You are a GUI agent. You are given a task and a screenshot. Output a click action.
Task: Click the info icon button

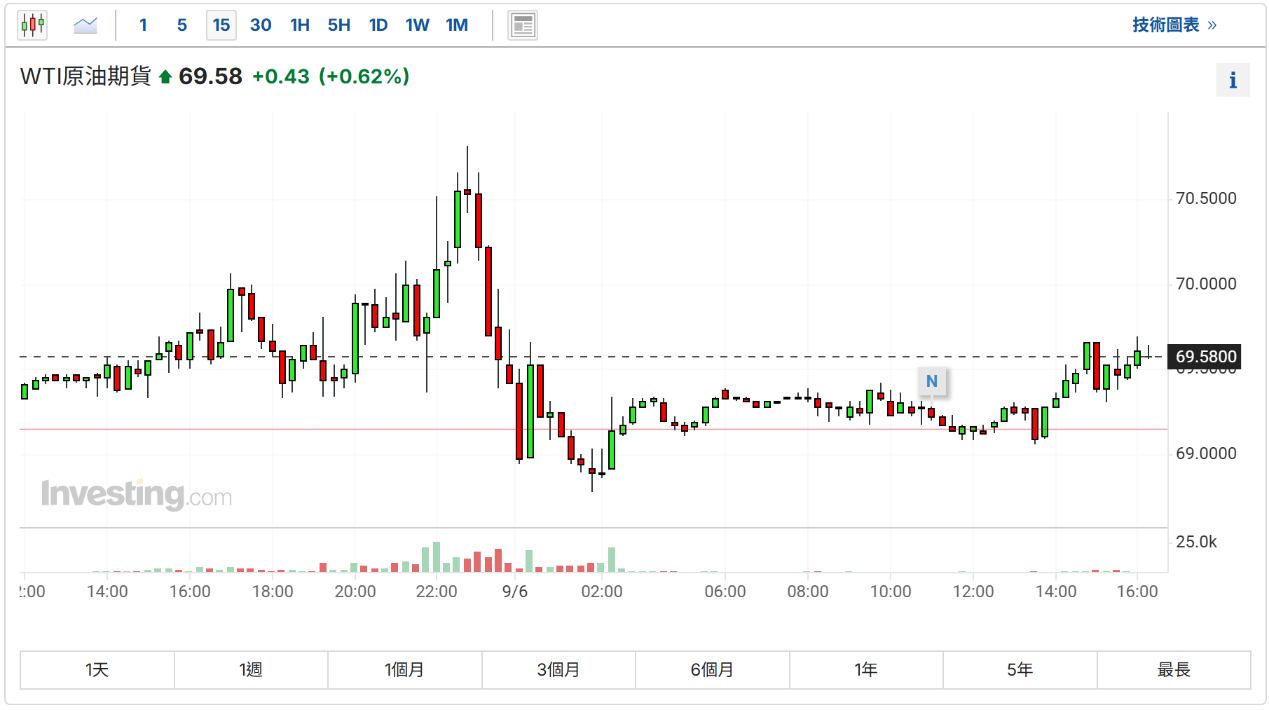point(1232,80)
